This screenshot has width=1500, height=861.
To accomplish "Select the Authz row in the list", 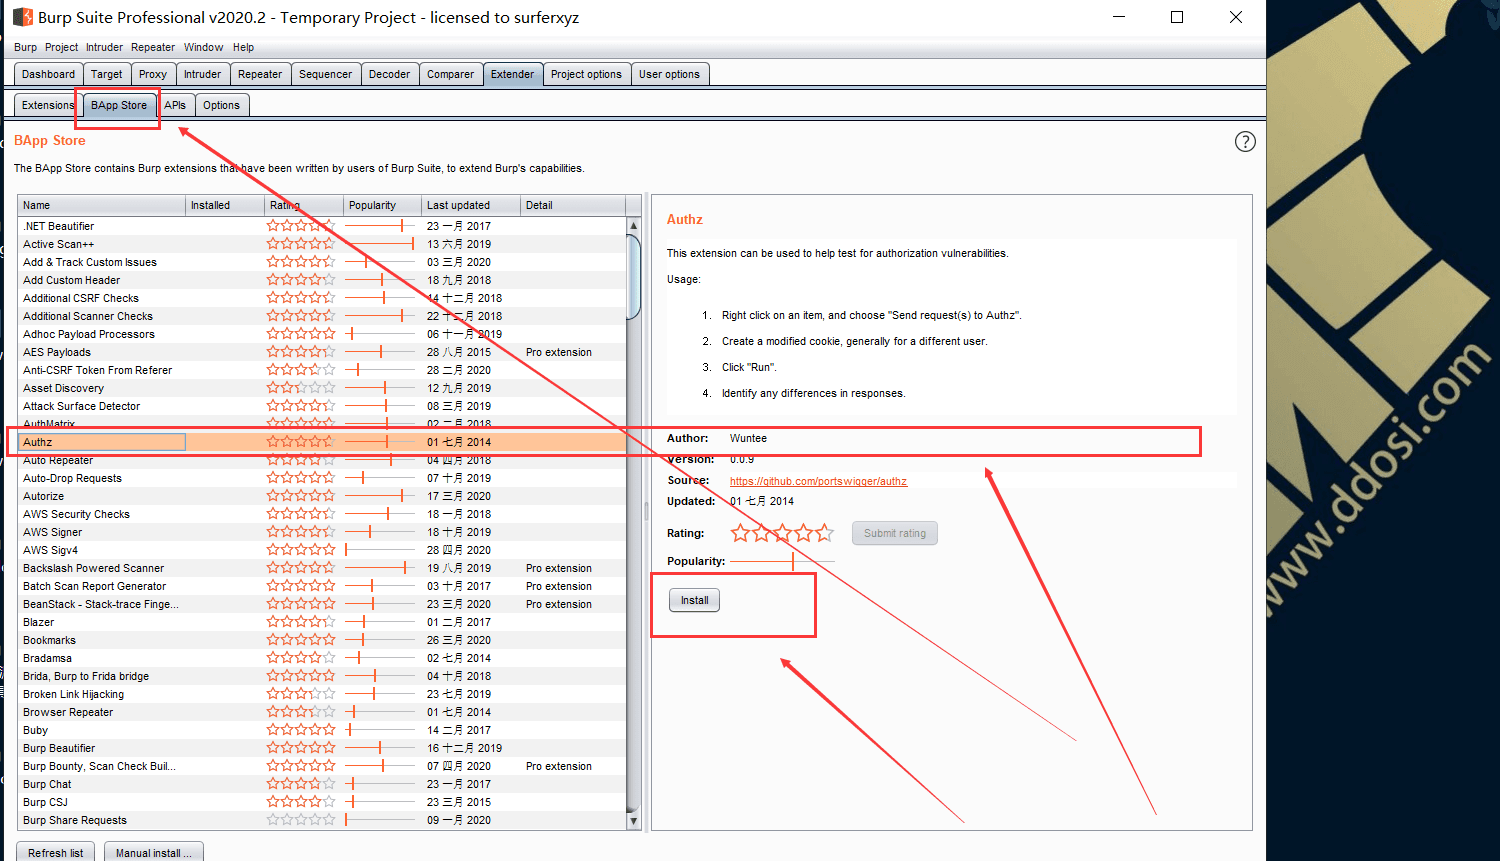I will [x=322, y=442].
